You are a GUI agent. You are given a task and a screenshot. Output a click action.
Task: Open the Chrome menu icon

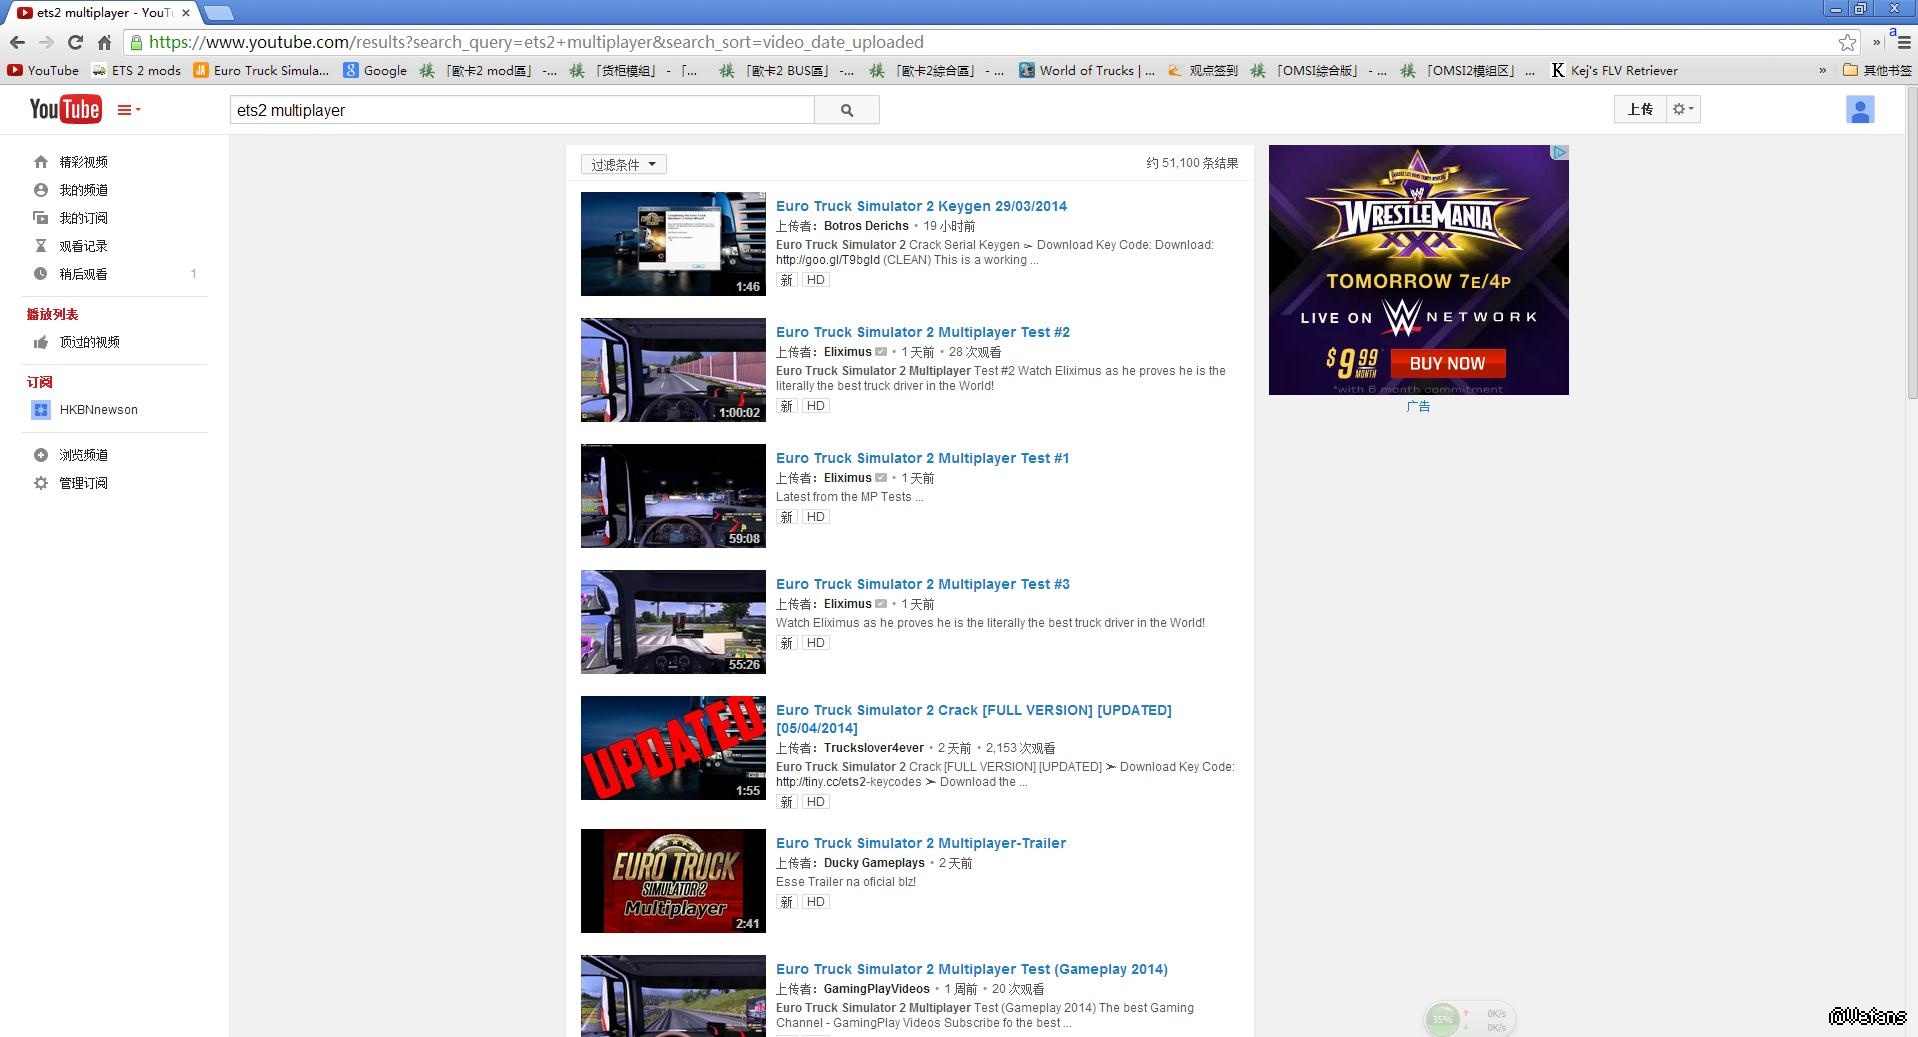pyautogui.click(x=1903, y=42)
